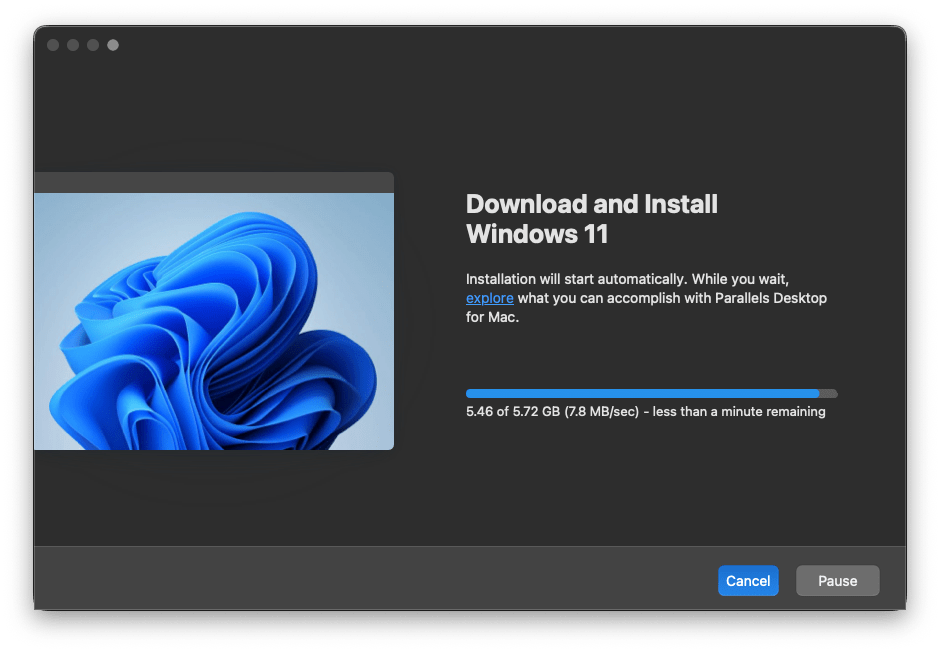Click the 'less than a minute remaining' text
940x652 pixels.
click(739, 412)
